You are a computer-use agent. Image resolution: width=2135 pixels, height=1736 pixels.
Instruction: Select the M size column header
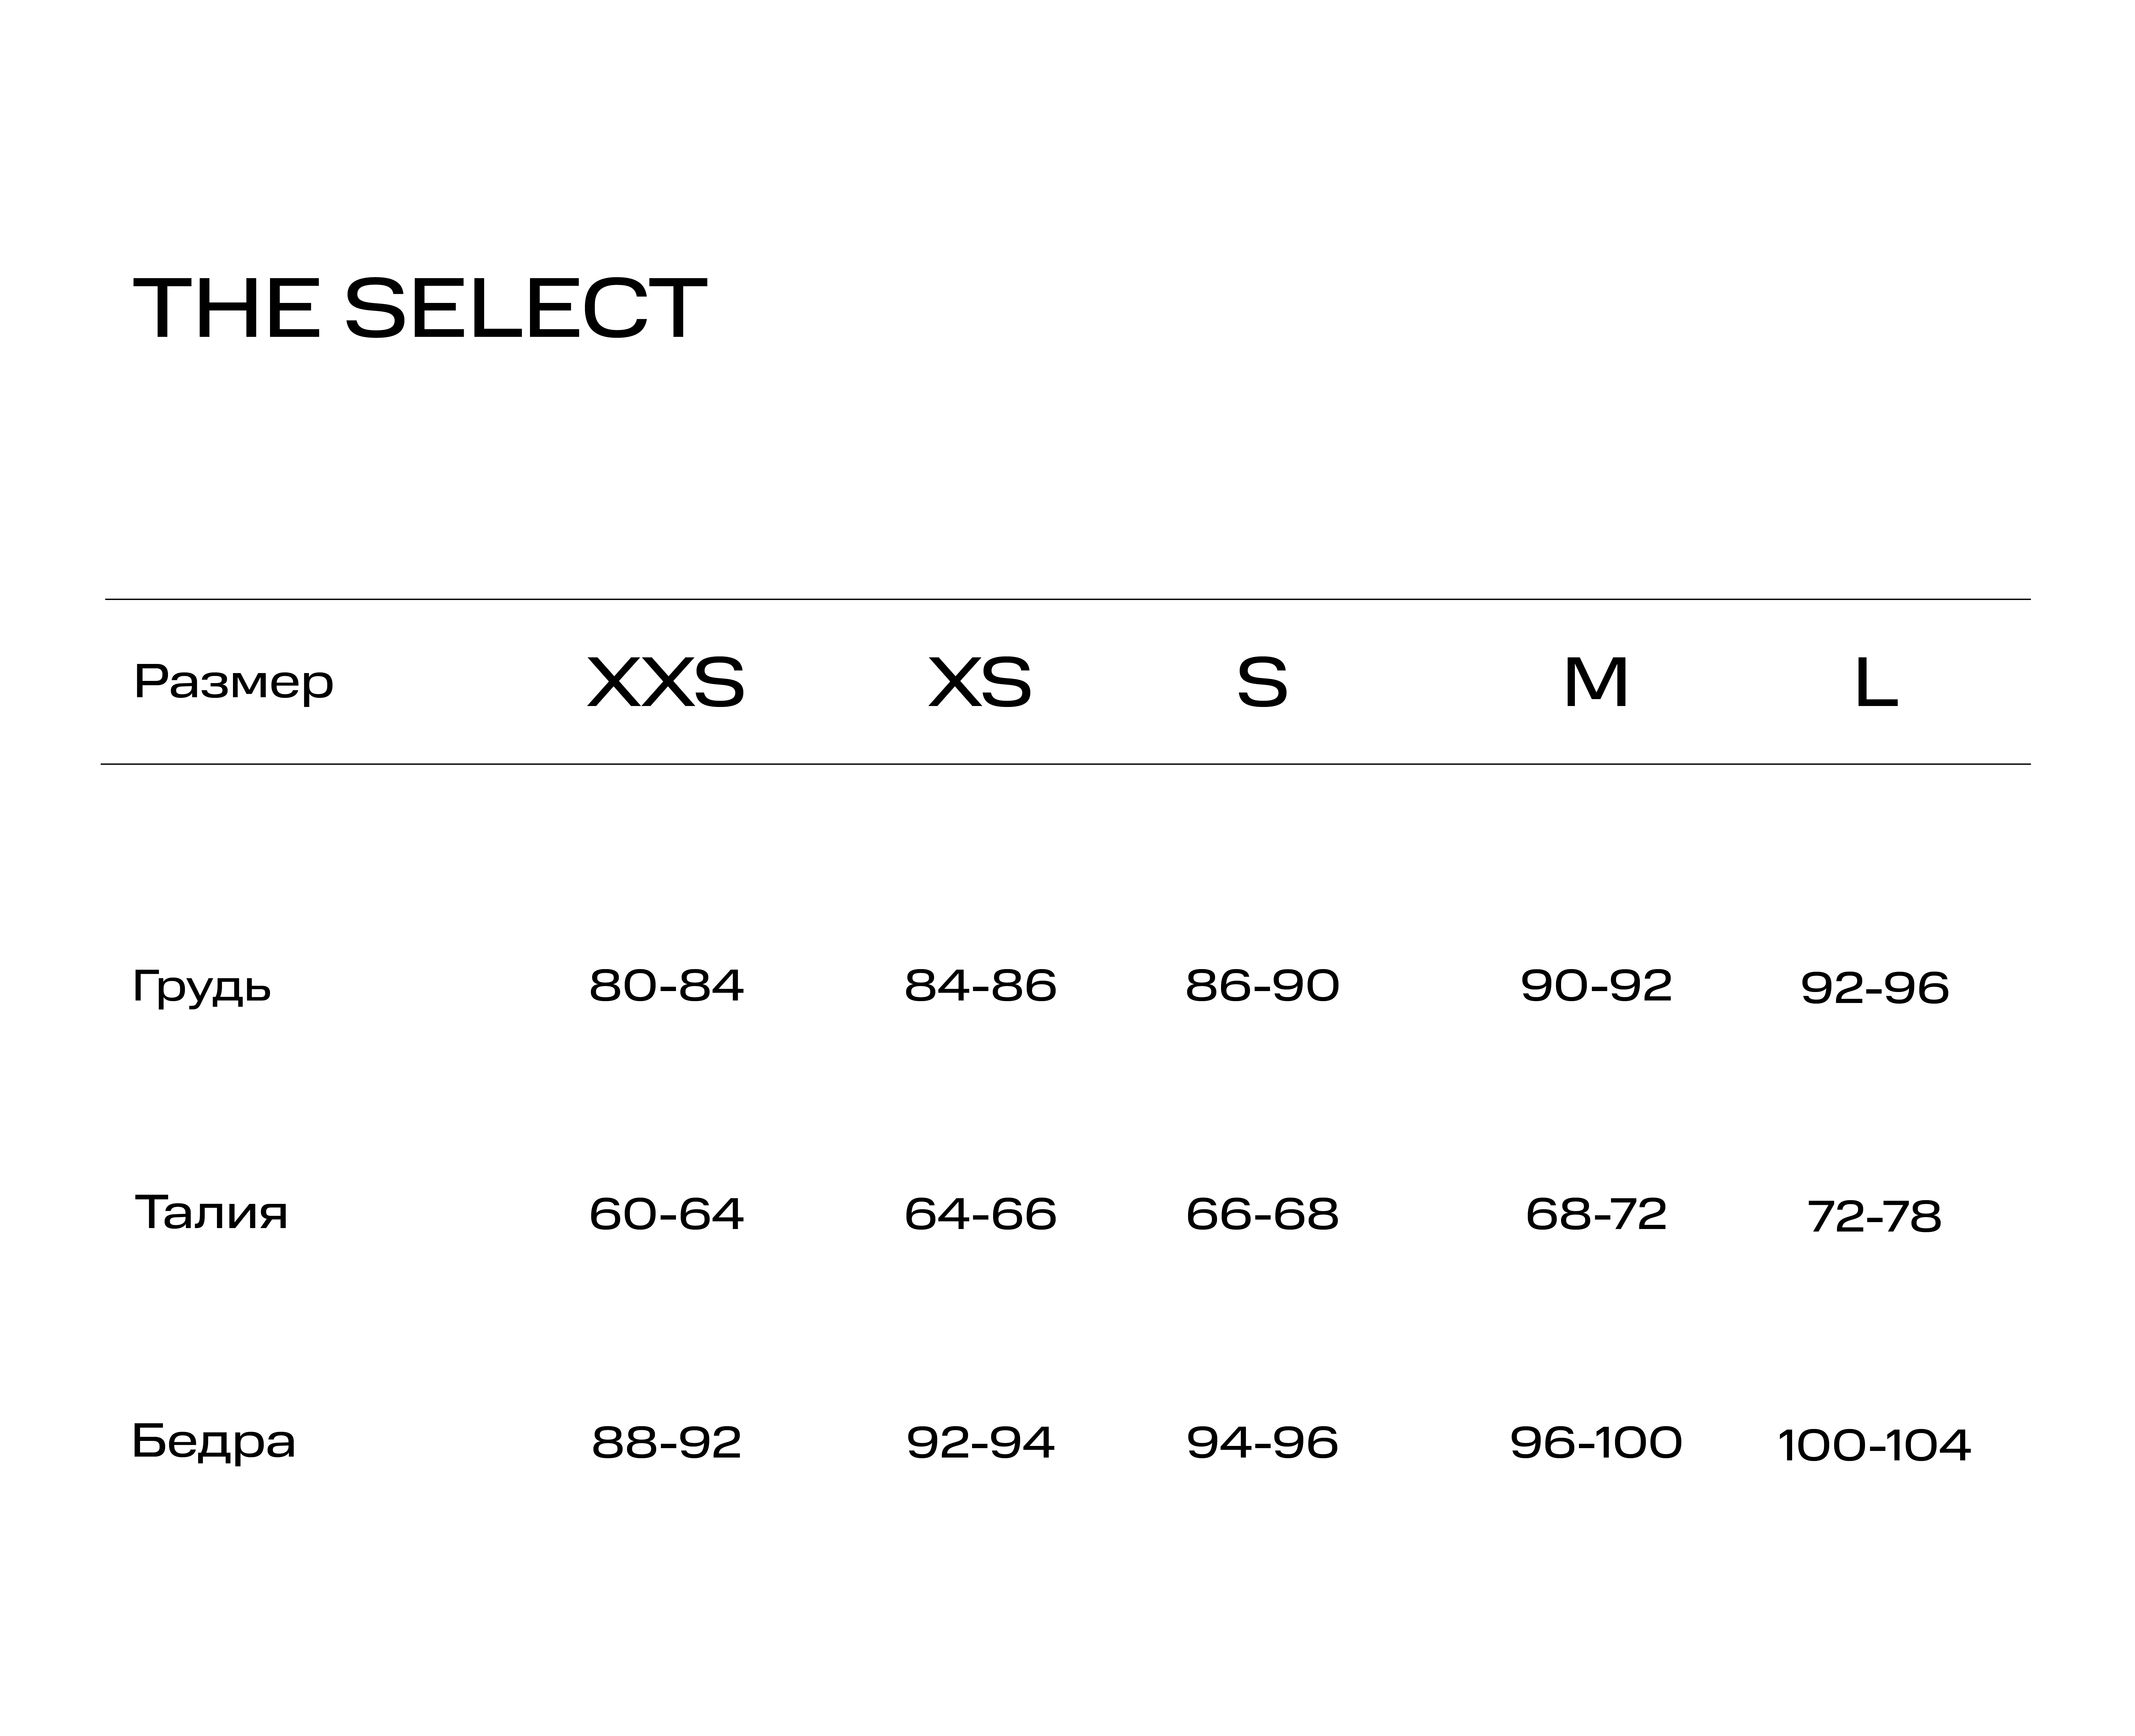click(1596, 683)
